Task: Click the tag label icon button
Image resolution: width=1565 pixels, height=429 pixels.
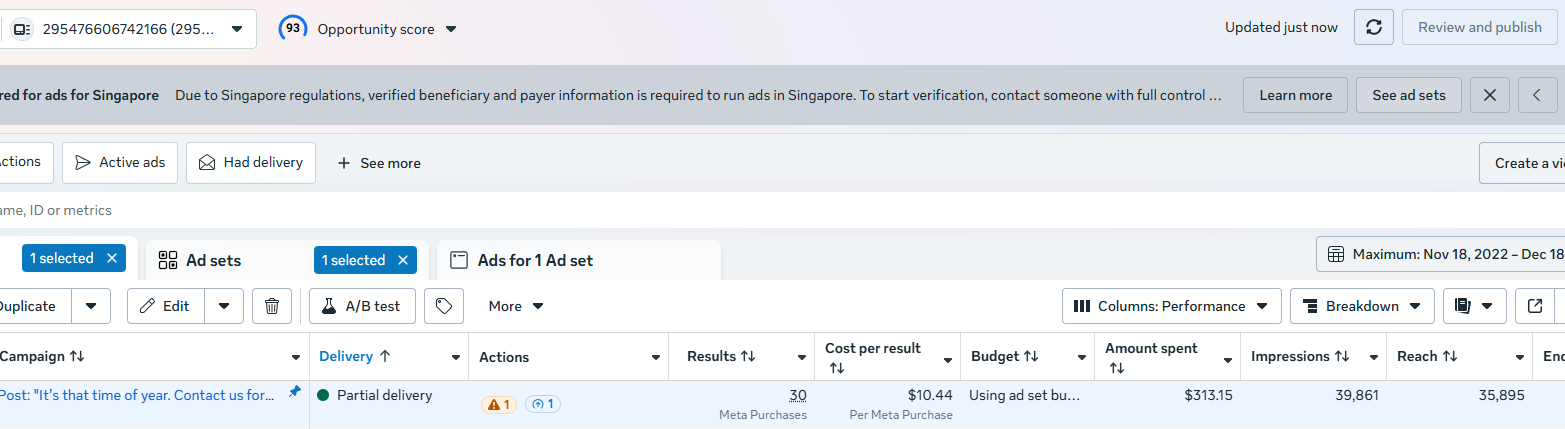Action: (444, 306)
